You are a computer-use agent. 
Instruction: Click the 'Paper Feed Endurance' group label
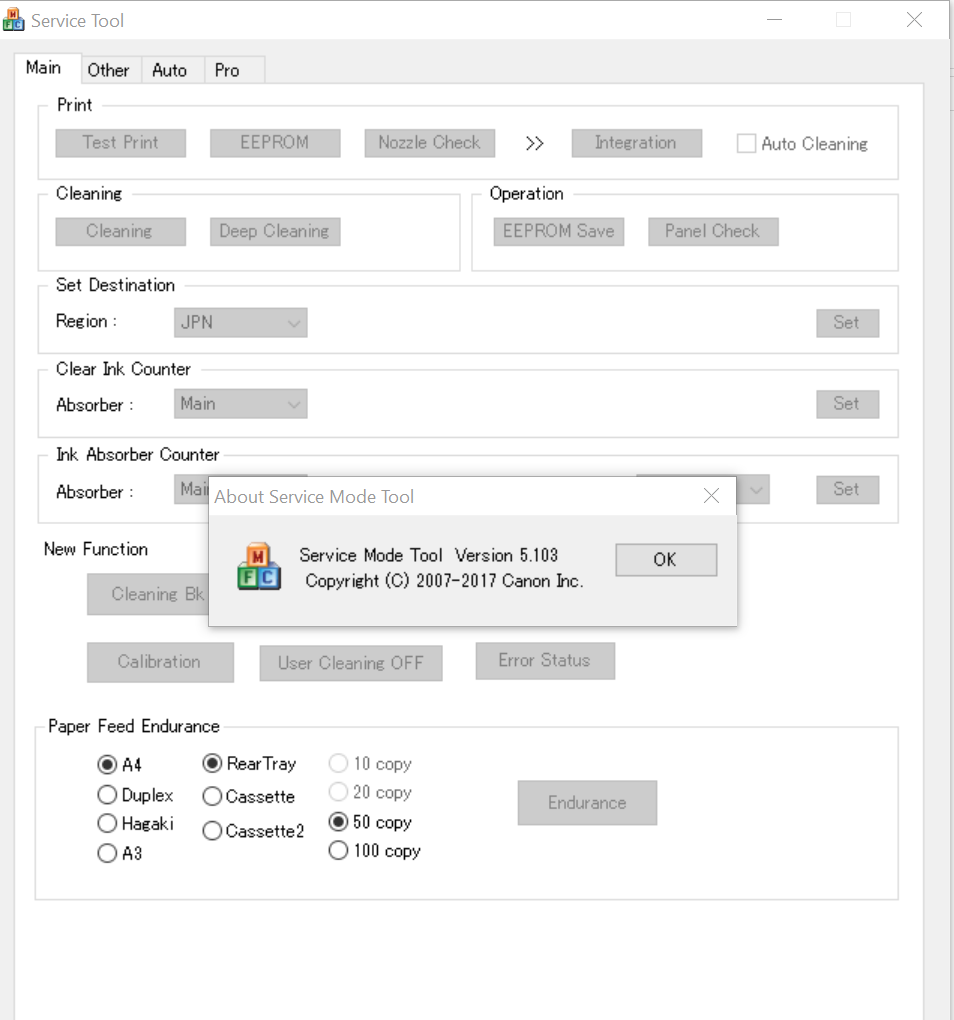click(134, 726)
